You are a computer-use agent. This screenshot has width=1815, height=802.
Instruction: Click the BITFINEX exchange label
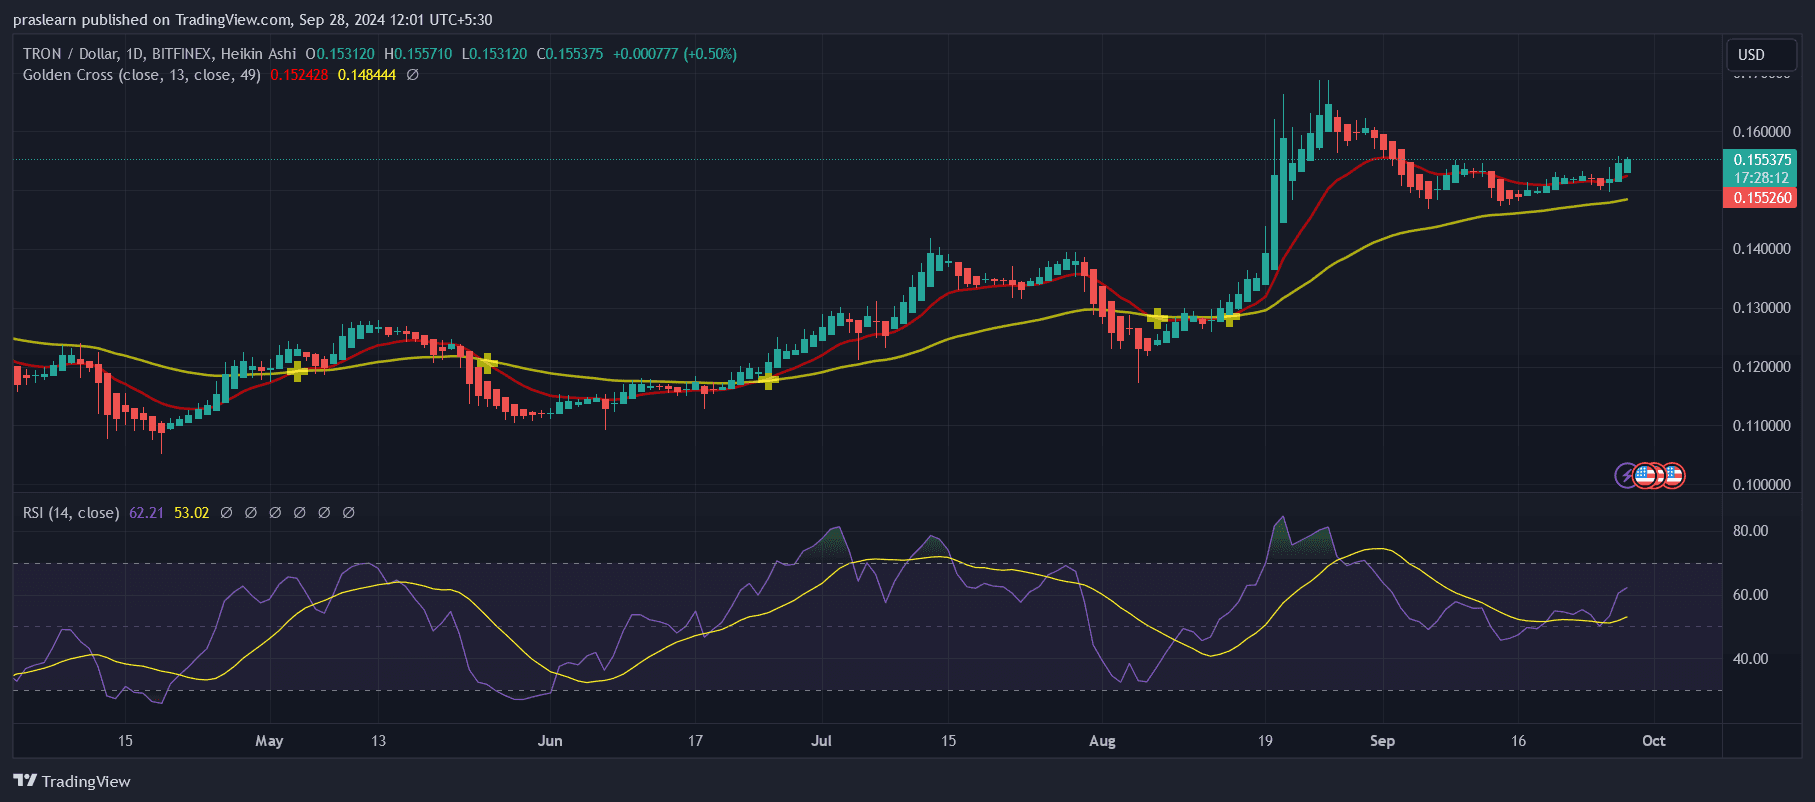click(182, 54)
